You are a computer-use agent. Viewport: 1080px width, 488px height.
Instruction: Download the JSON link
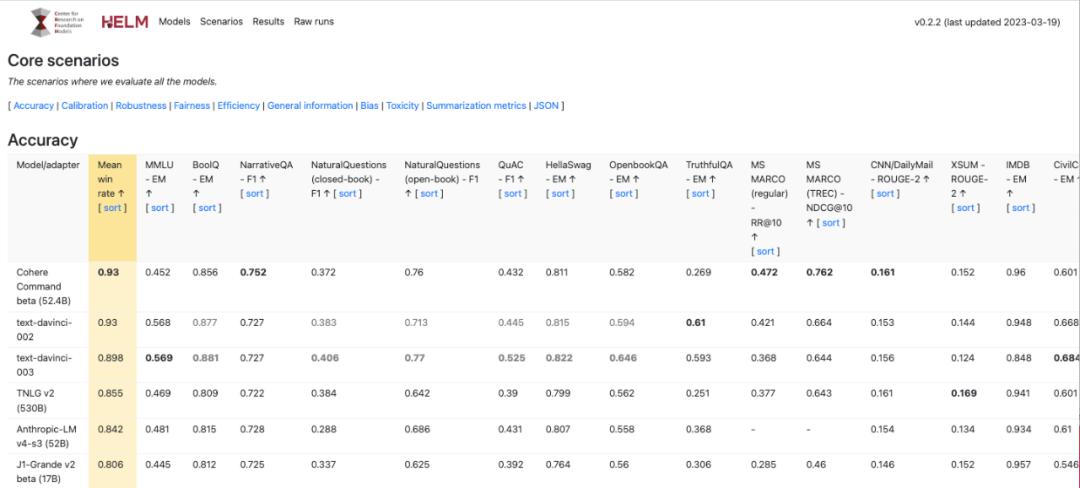coord(547,105)
